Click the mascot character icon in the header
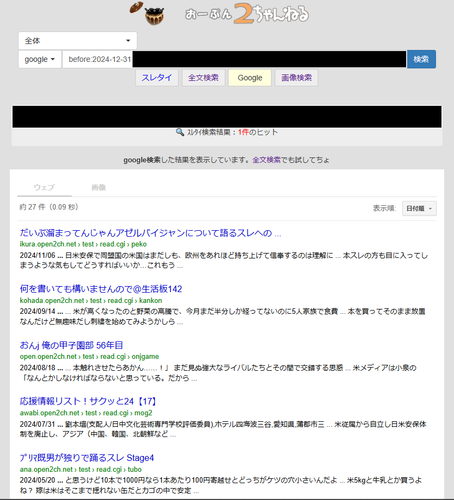Viewport: 454px width, 500px height. tap(147, 13)
